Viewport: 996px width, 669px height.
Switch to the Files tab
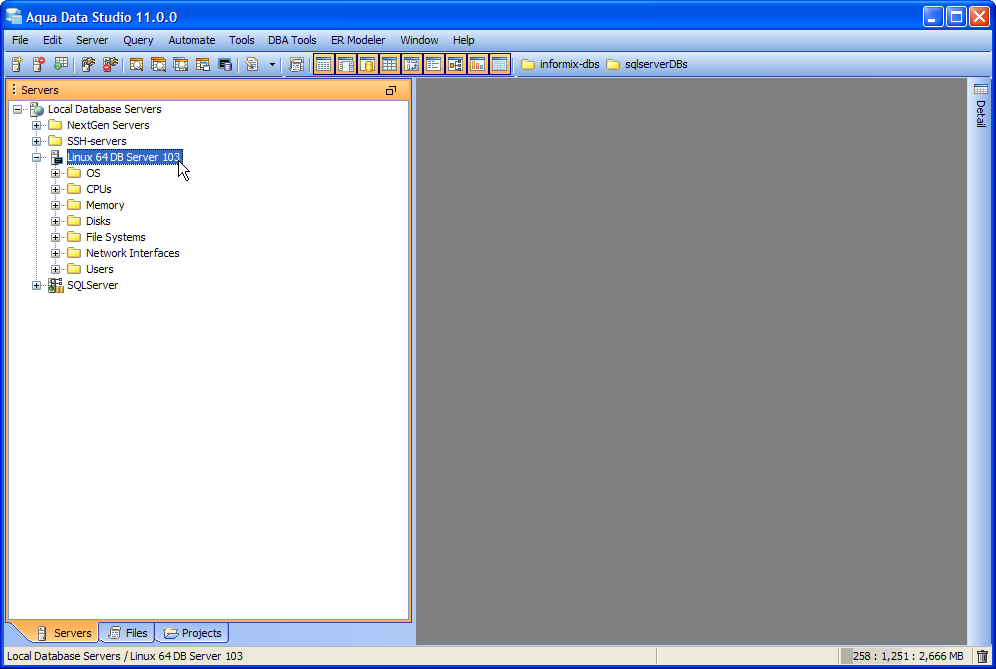(128, 633)
